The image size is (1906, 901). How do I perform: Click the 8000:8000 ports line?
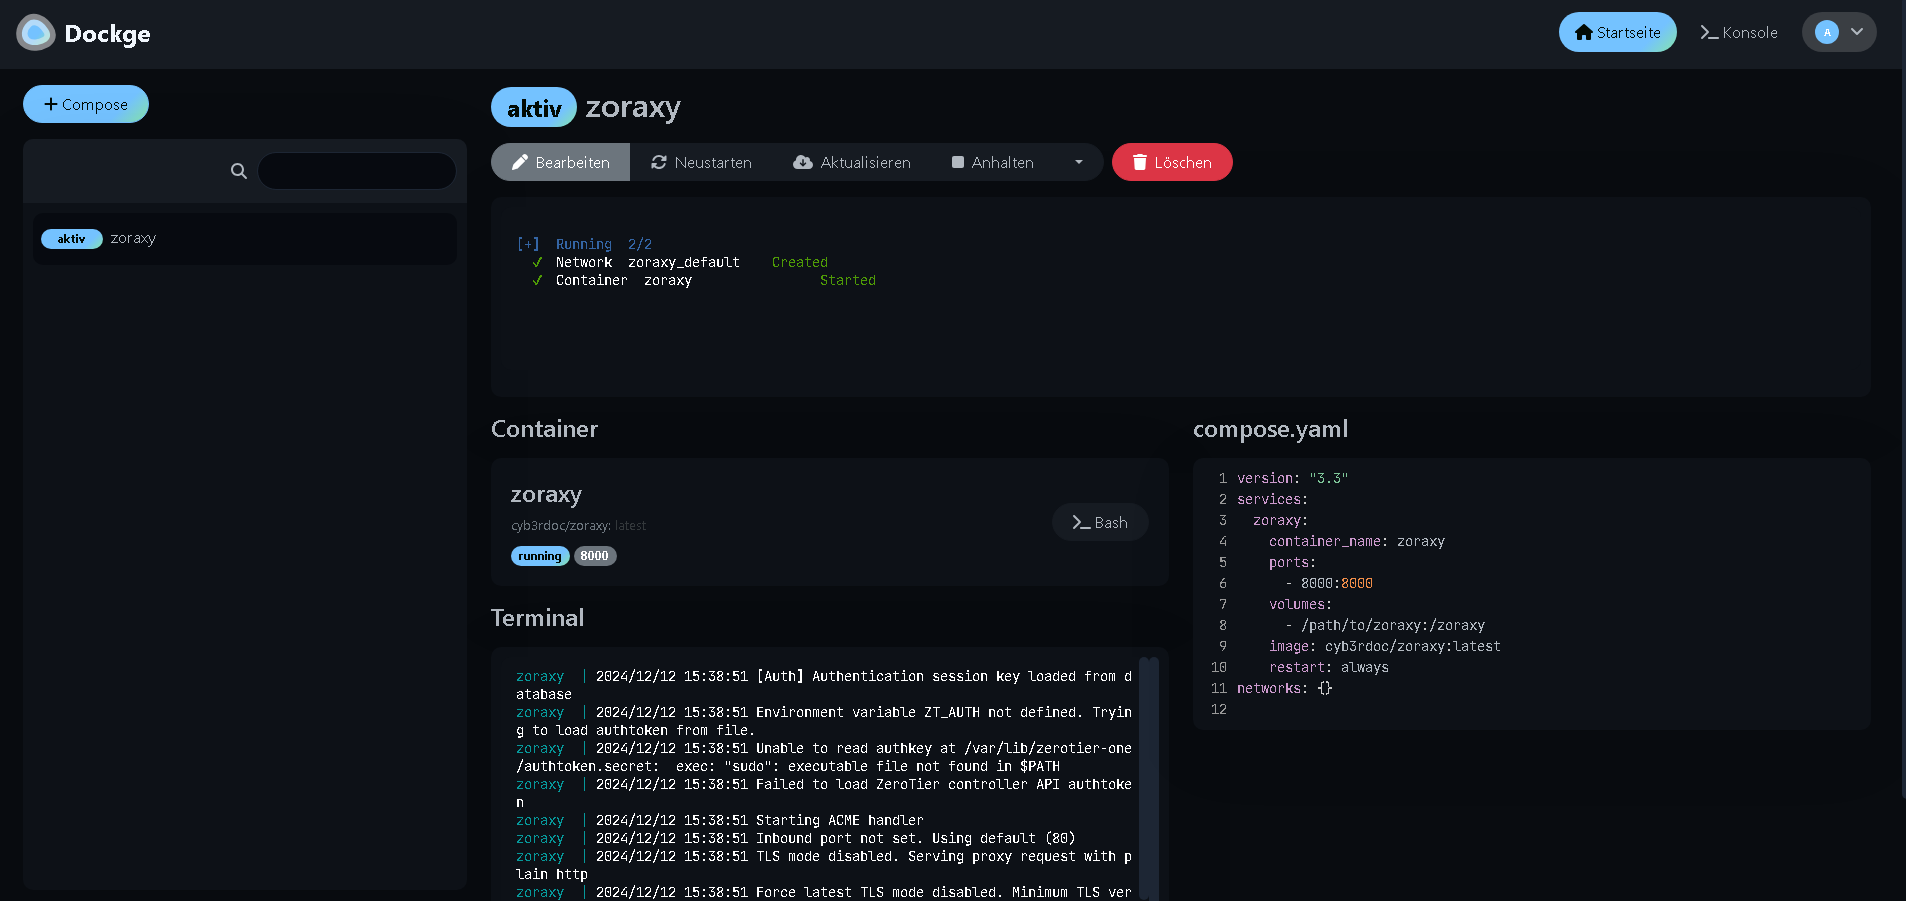coord(1329,583)
